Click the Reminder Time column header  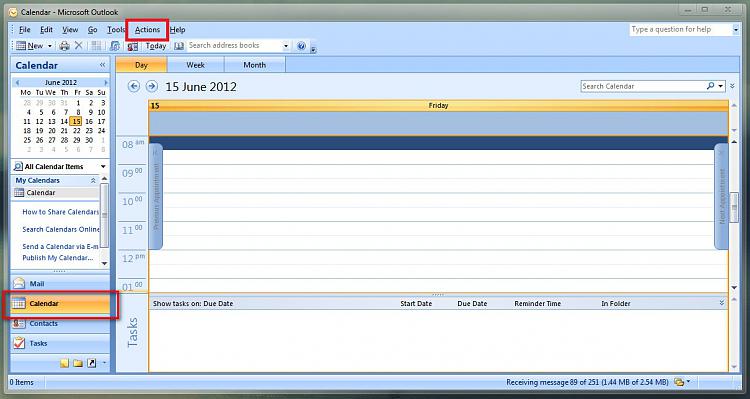[538, 304]
